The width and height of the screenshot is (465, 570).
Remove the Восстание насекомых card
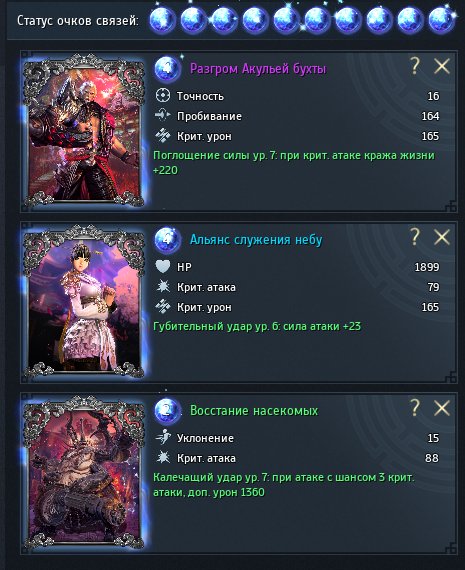coord(442,408)
